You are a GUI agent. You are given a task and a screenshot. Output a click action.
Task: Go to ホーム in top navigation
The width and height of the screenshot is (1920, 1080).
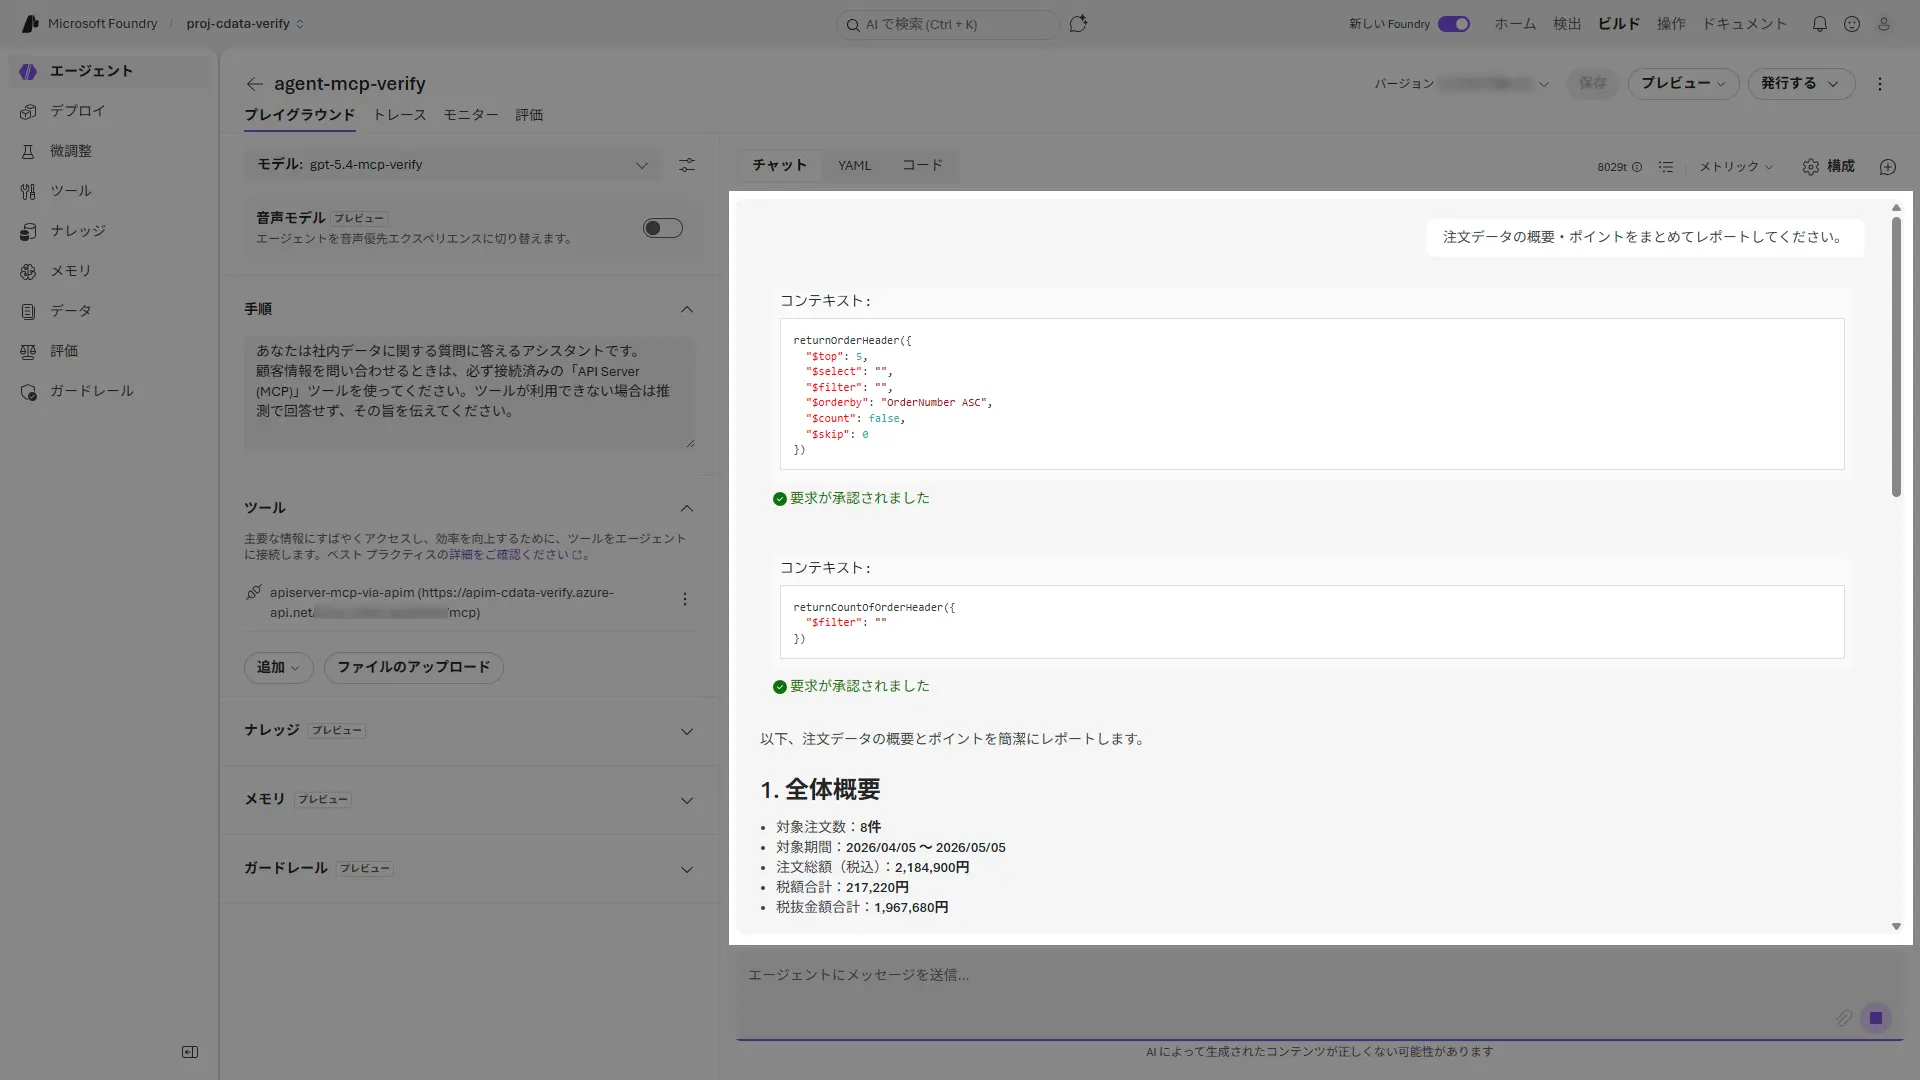(1515, 24)
